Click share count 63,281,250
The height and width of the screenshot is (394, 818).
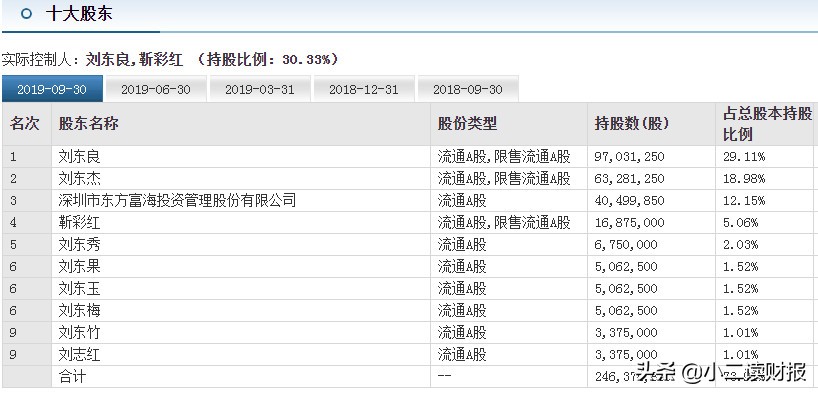point(630,178)
